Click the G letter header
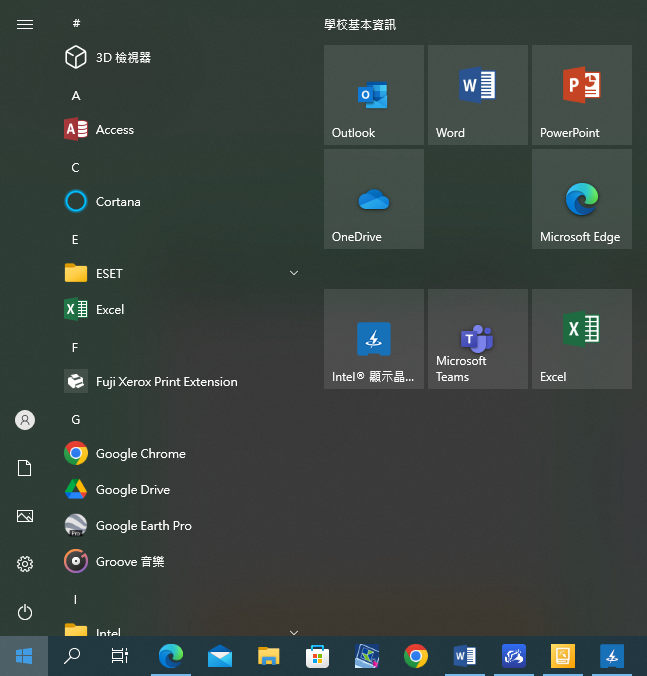 pos(76,419)
